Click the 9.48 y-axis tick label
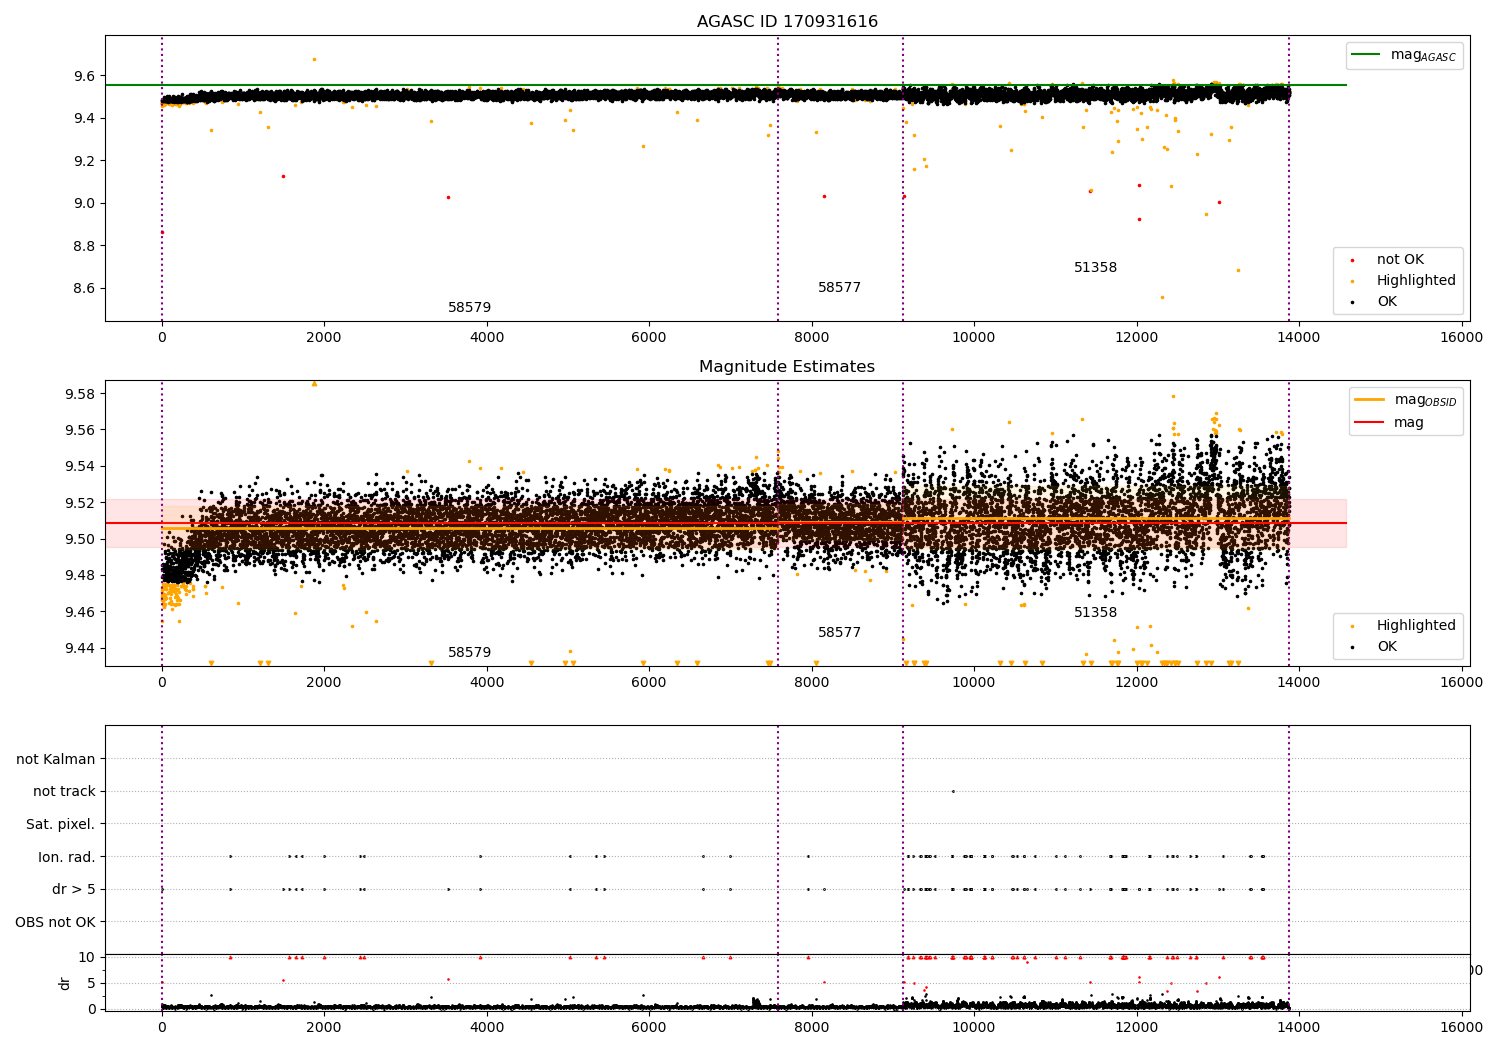1500x1050 pixels. 80,575
